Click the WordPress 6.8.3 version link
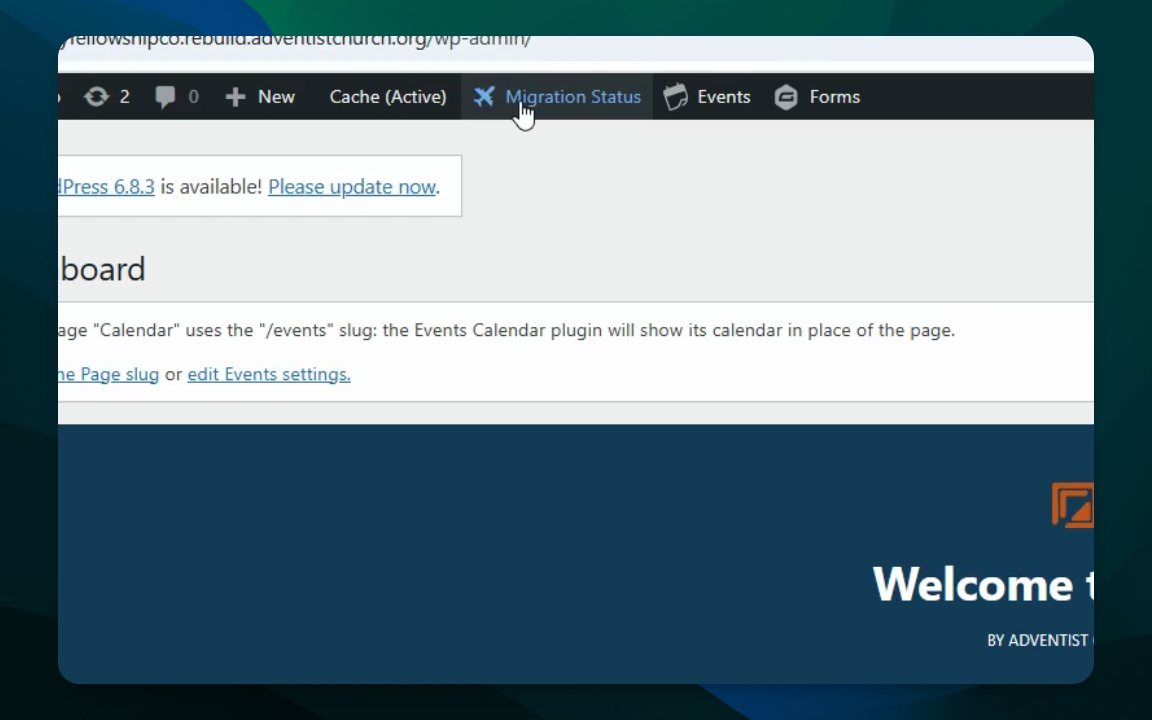The width and height of the screenshot is (1152, 720). [107, 187]
